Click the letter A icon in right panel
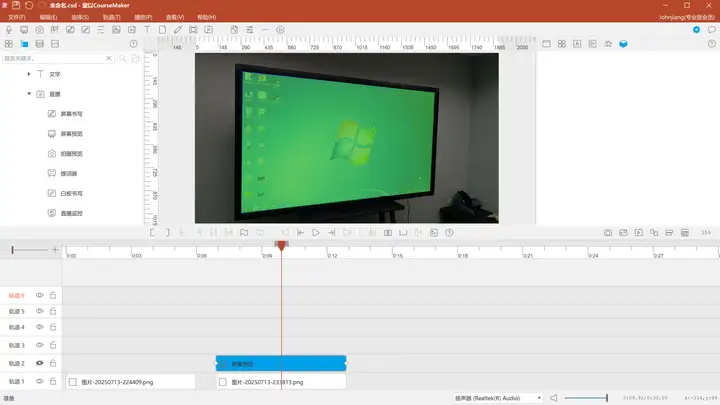The width and height of the screenshot is (720, 405). tap(577, 44)
